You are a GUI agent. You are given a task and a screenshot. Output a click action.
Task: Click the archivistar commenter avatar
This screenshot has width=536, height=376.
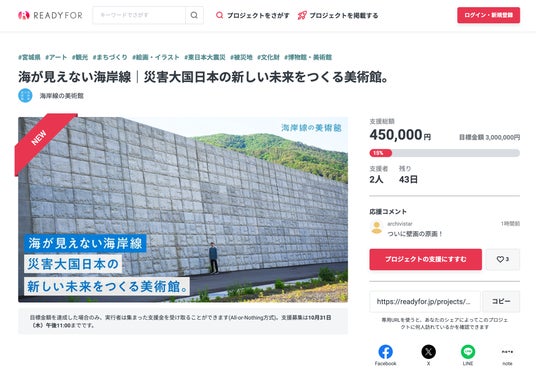(376, 228)
